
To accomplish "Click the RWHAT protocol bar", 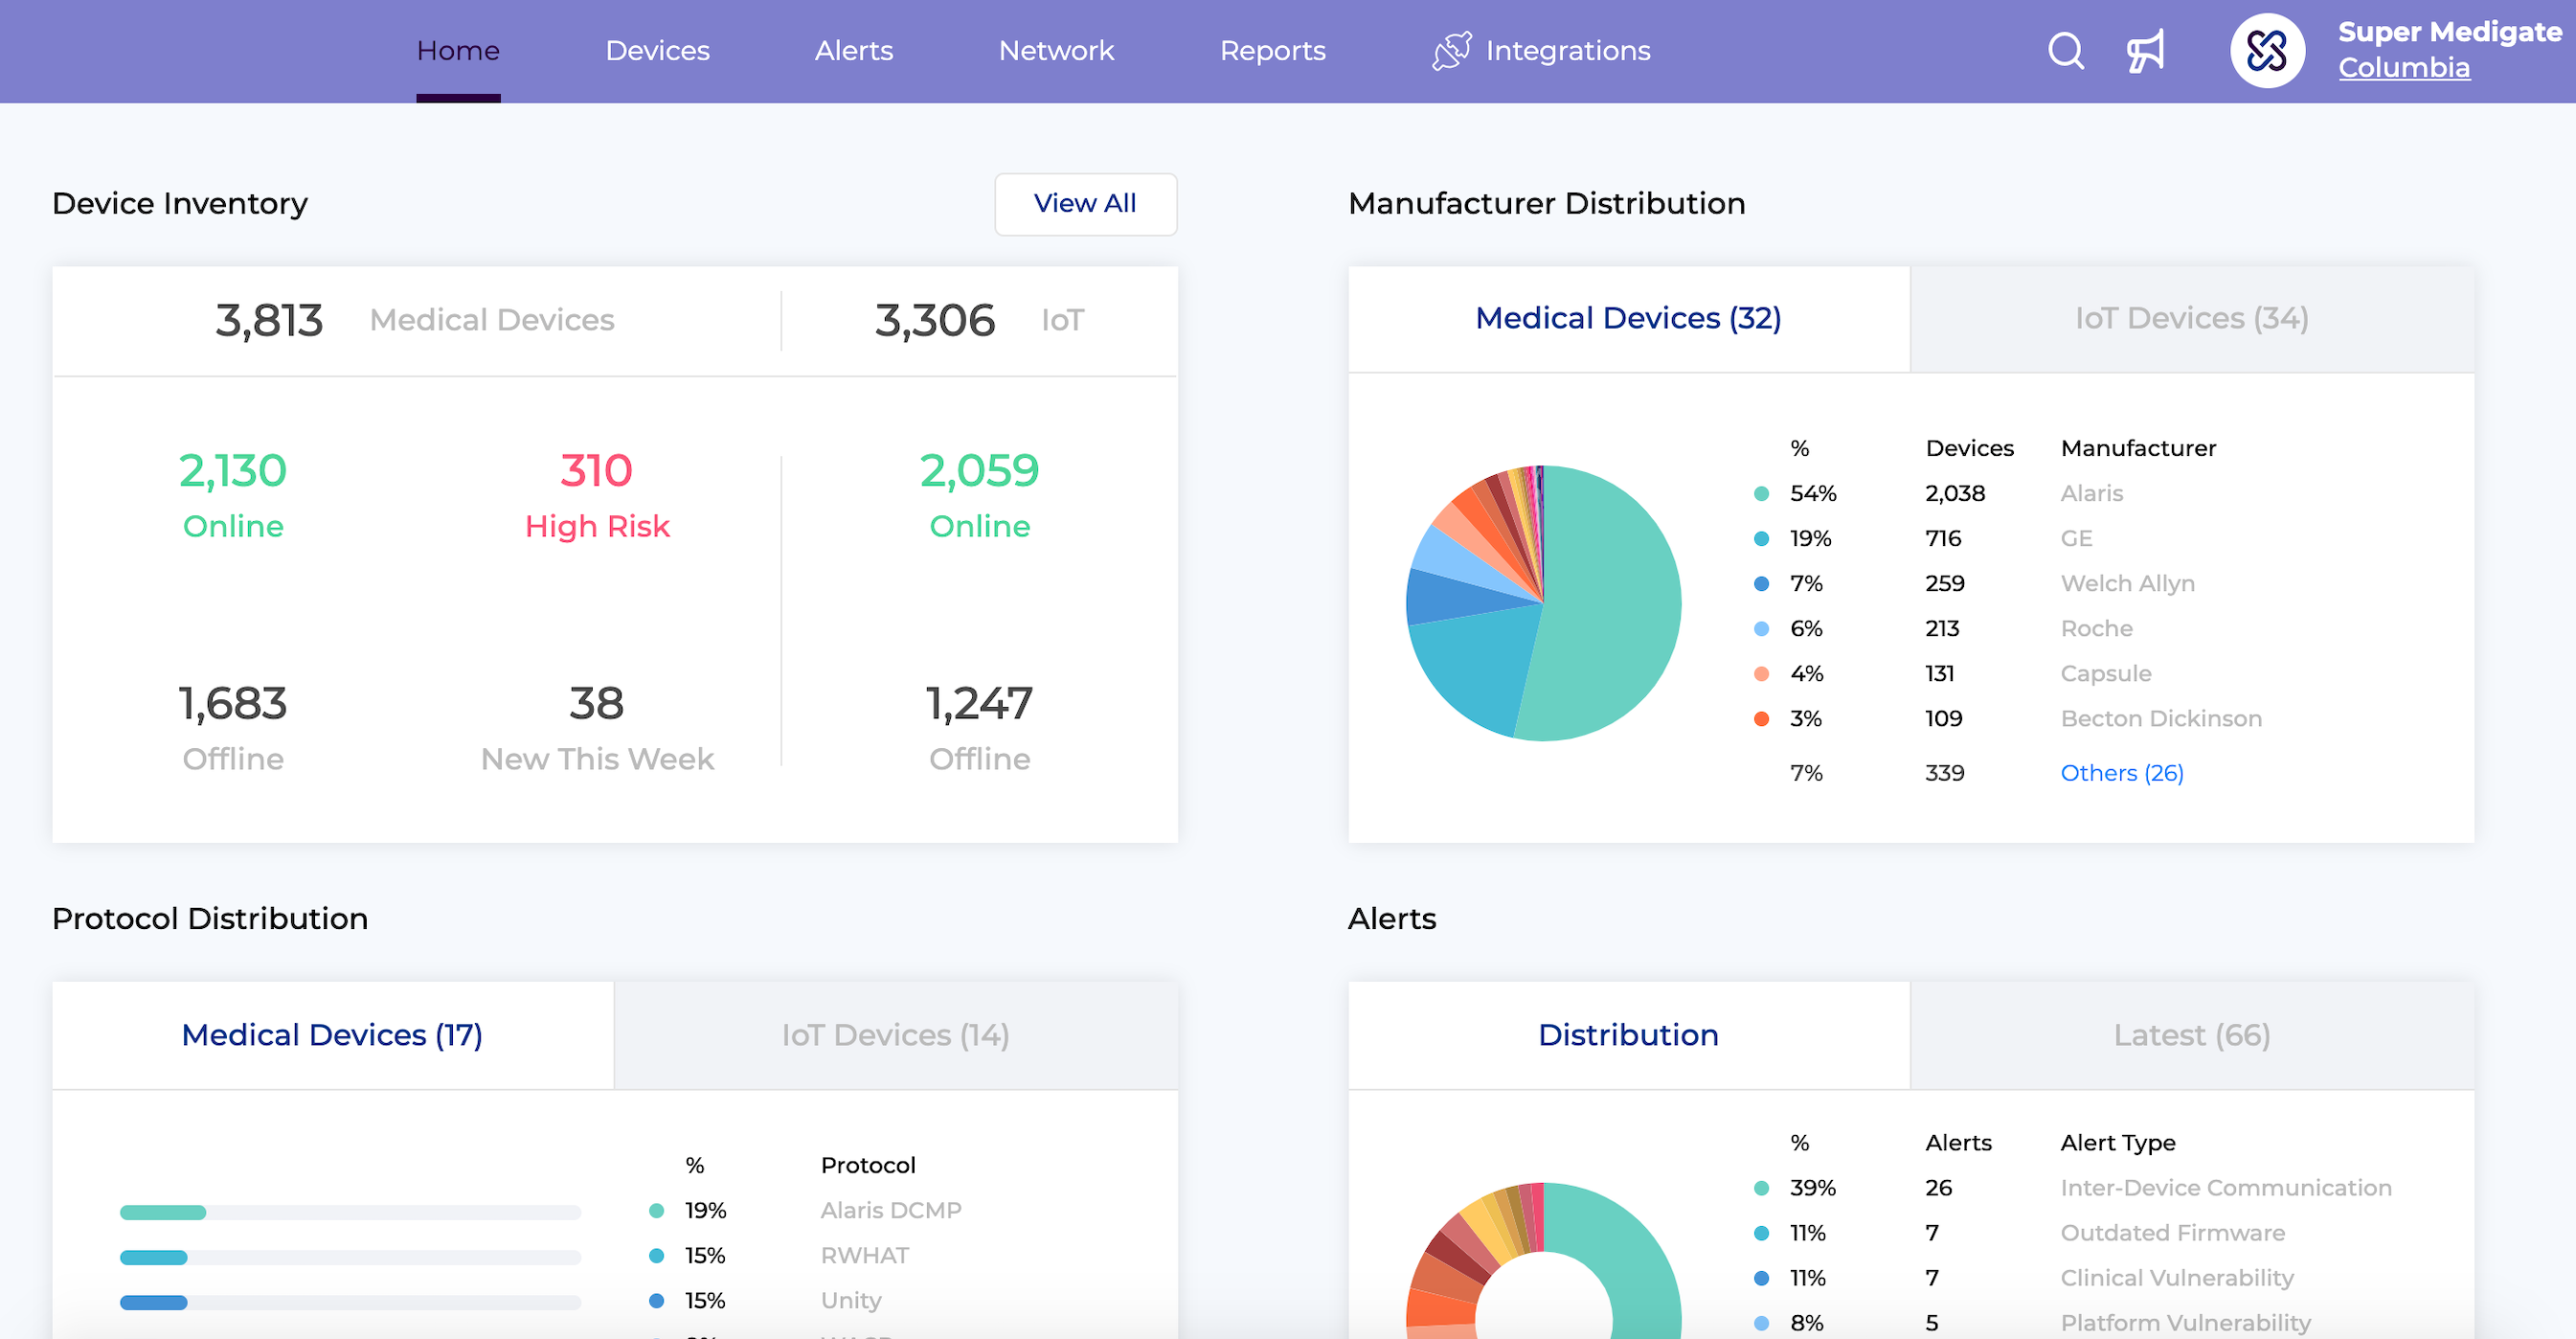I will [x=350, y=1257].
